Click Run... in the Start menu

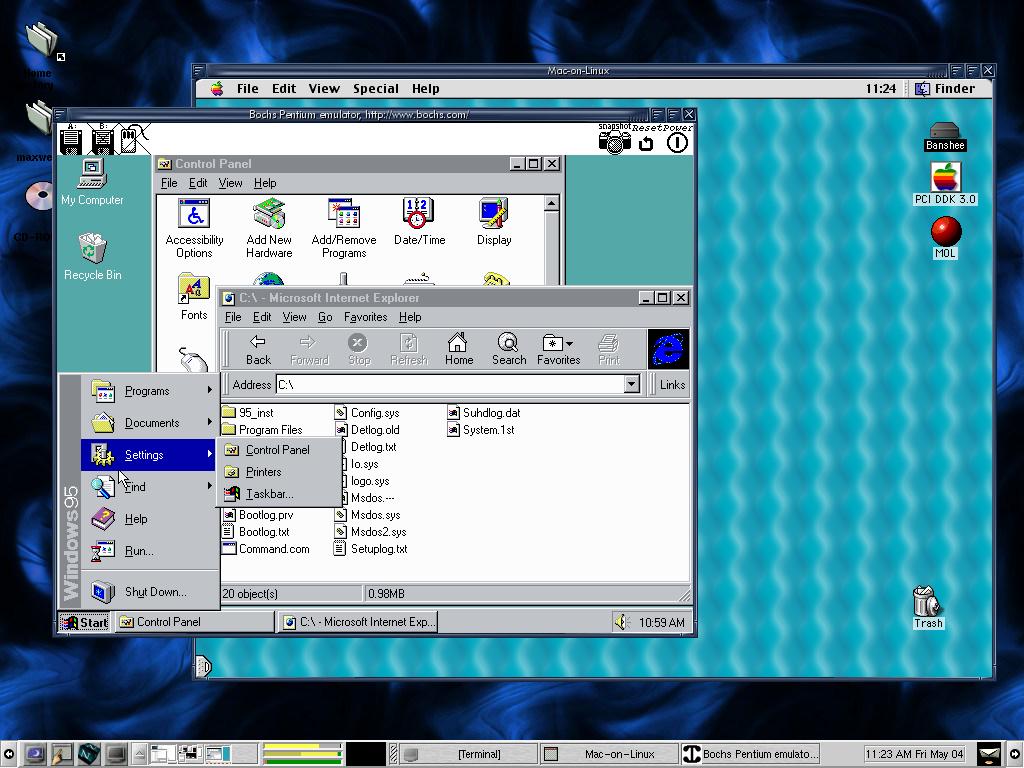click(150, 551)
